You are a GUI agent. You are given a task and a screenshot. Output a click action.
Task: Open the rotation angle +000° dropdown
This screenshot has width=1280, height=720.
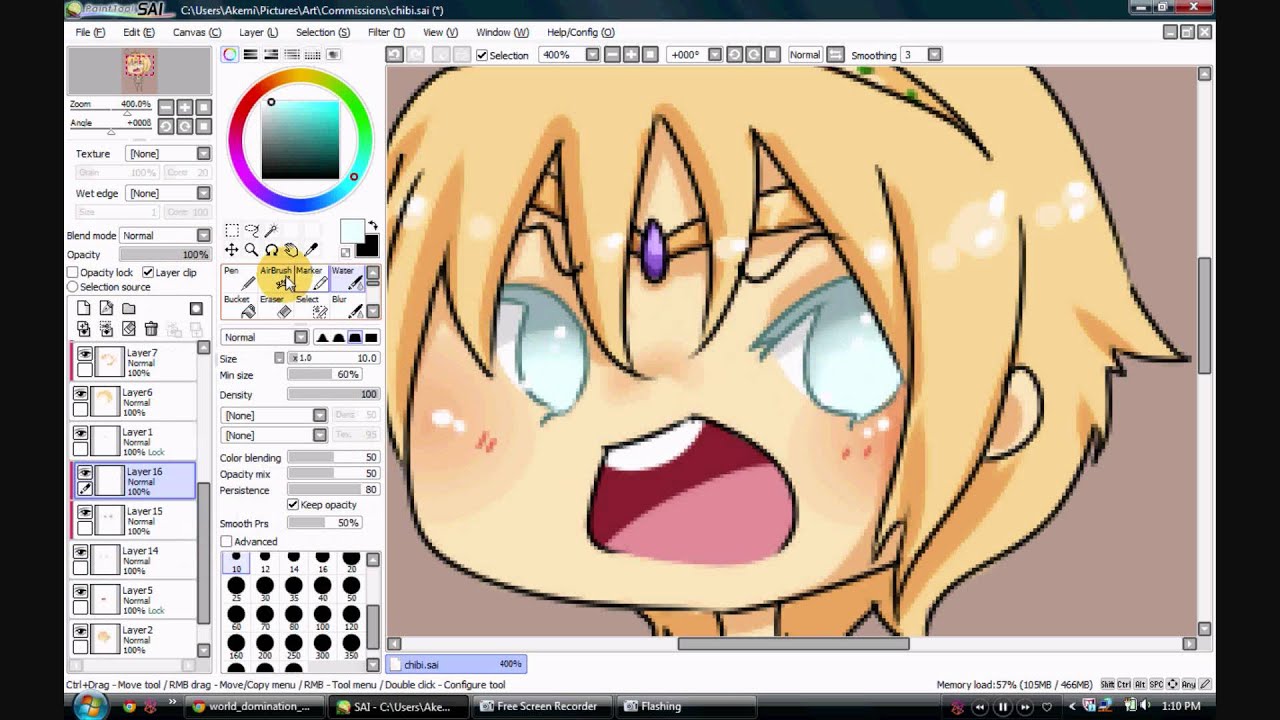click(x=696, y=55)
